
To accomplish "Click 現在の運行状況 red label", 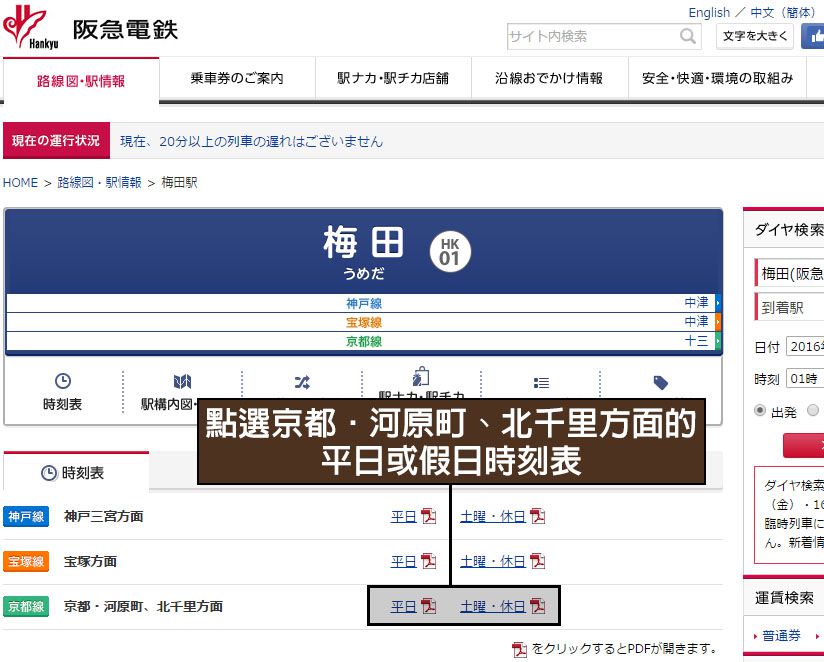I will 56,140.
